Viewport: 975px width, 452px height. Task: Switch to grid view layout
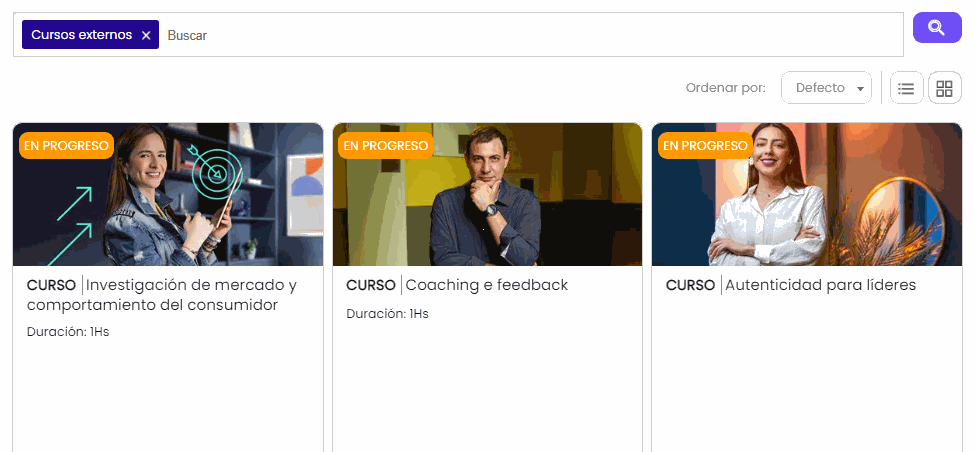coord(945,88)
